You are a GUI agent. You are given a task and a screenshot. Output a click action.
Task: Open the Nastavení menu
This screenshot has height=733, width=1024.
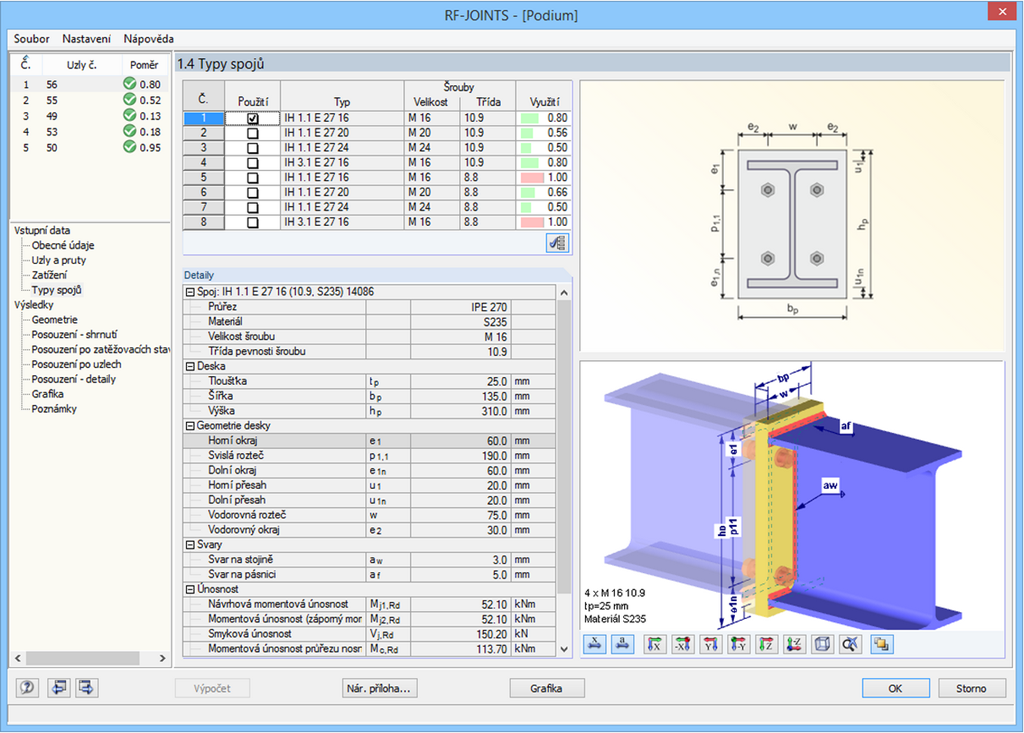[x=86, y=39]
